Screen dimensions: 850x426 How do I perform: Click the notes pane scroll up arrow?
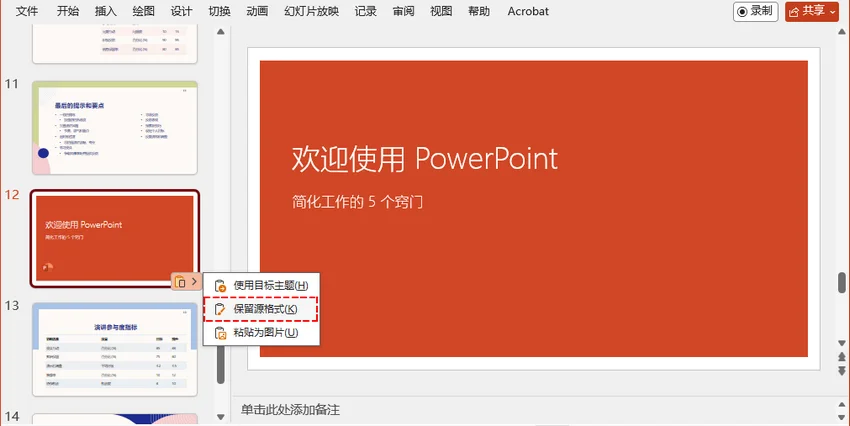(x=841, y=404)
